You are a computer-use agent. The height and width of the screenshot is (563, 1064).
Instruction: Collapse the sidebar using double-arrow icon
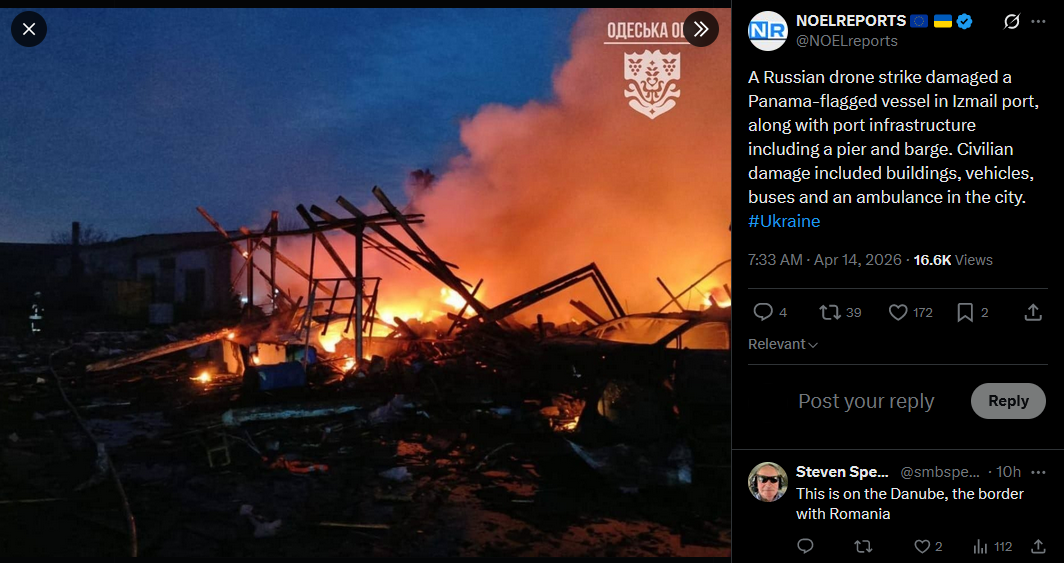tap(701, 29)
